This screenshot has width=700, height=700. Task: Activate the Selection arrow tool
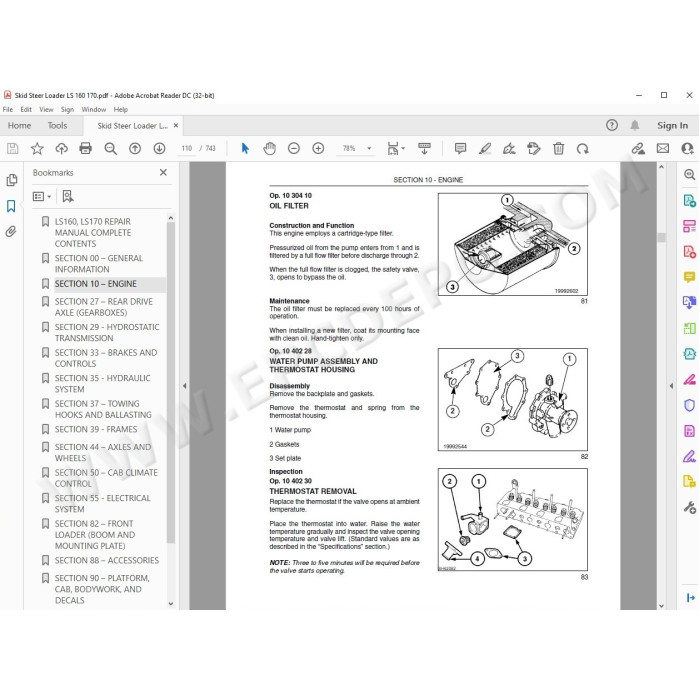pos(245,148)
